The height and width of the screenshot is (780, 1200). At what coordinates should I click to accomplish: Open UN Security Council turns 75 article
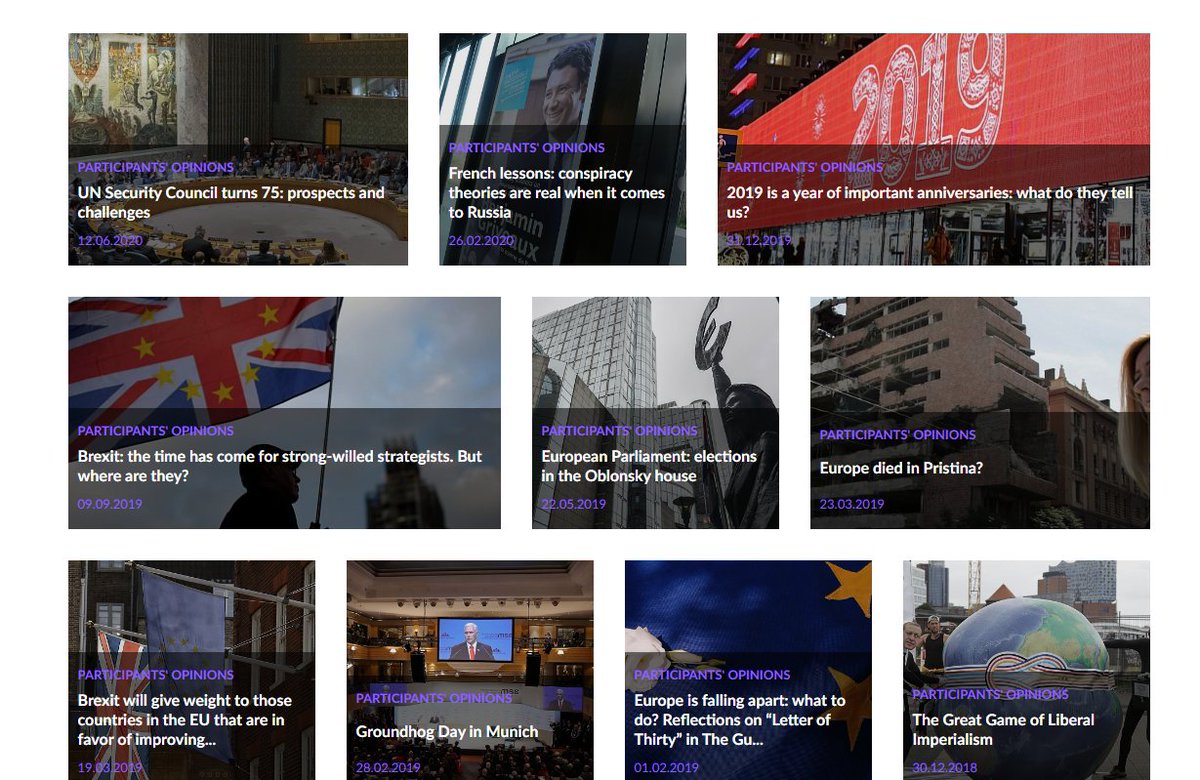pyautogui.click(x=231, y=203)
